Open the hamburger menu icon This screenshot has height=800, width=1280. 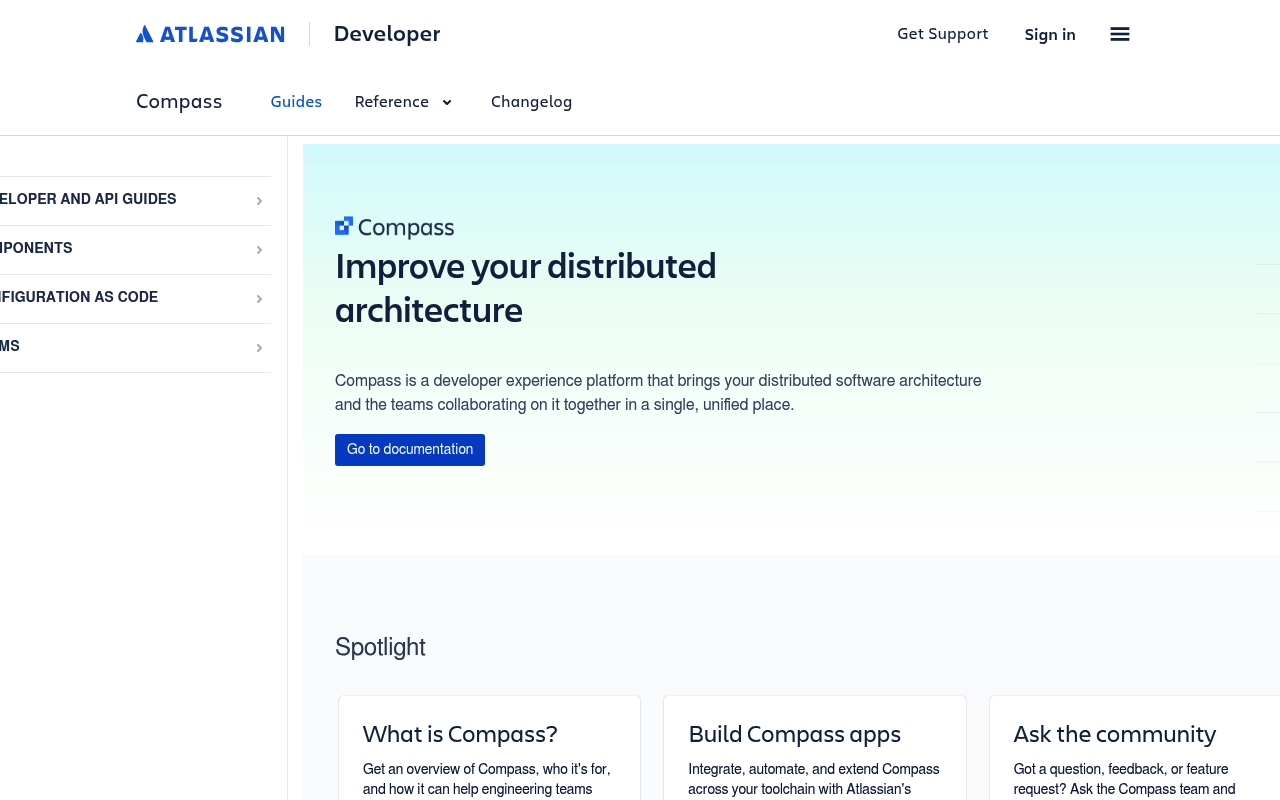(x=1120, y=34)
